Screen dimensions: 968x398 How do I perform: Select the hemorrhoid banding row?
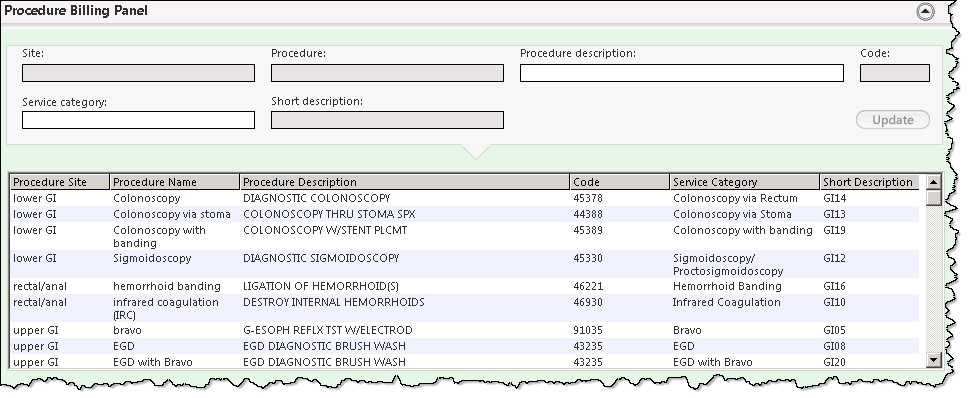click(464, 286)
